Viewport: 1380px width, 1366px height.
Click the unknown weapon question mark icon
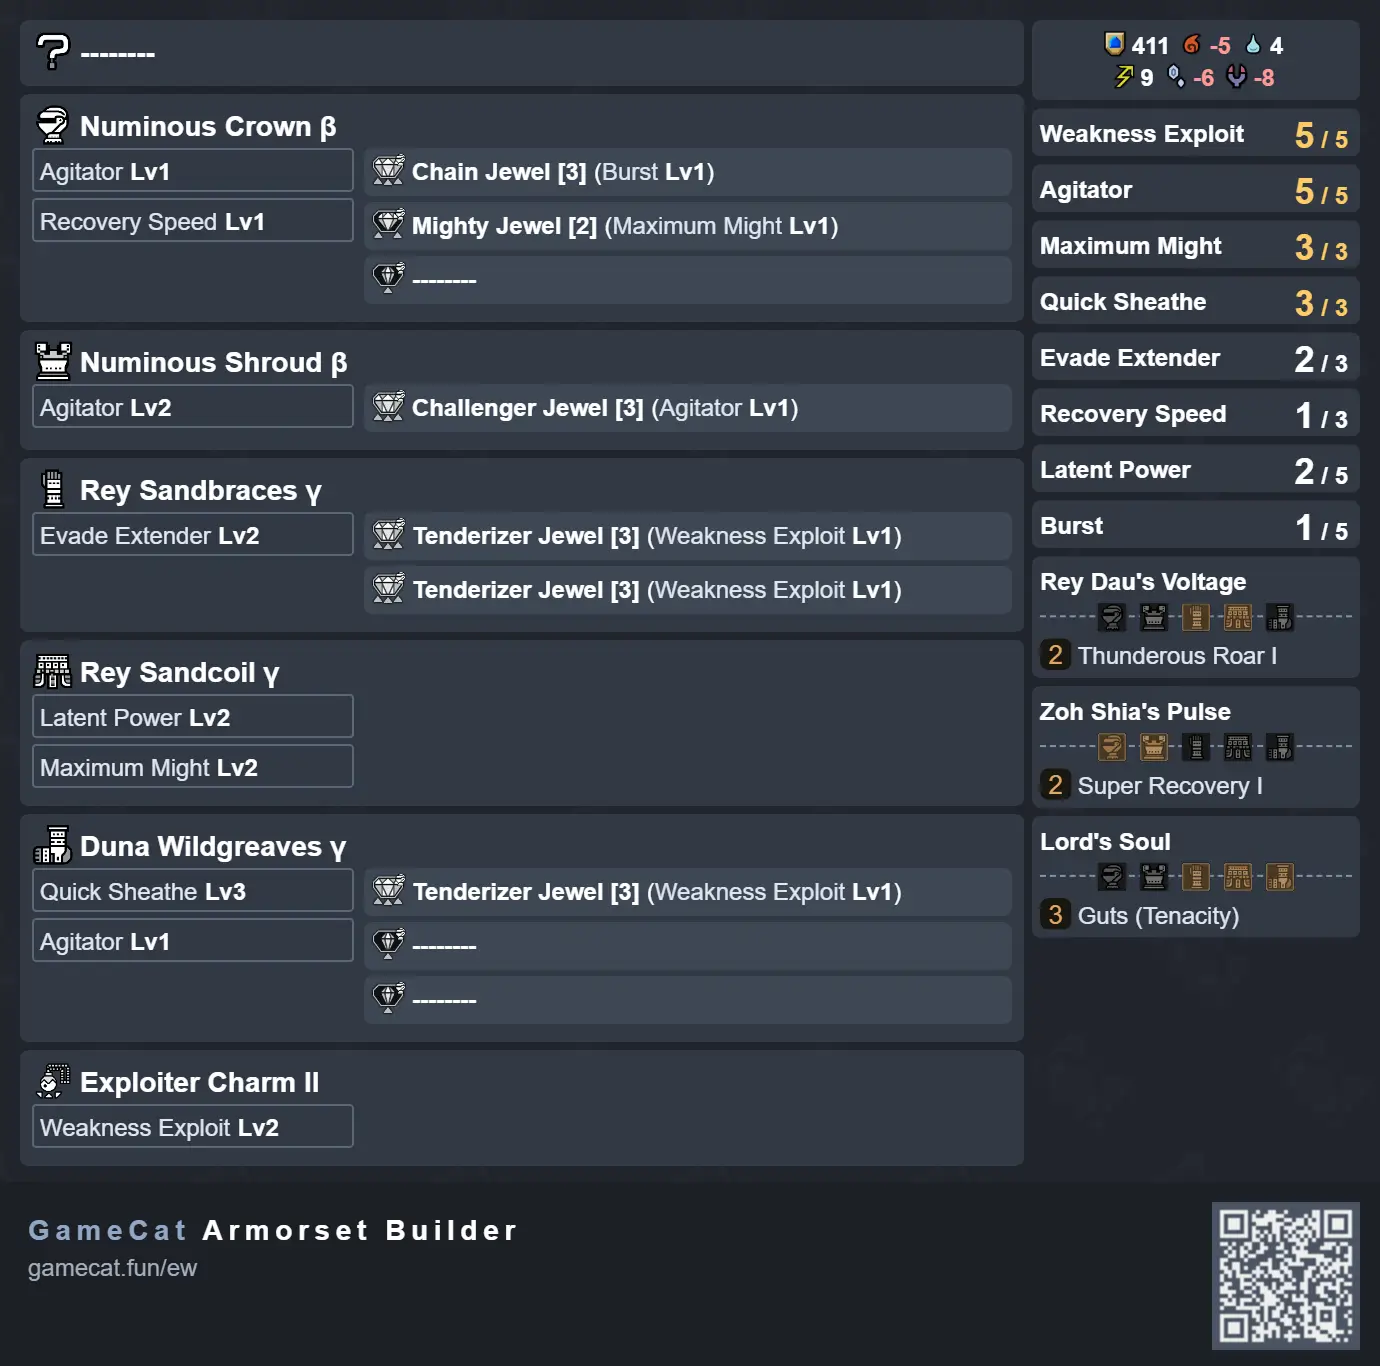53,51
